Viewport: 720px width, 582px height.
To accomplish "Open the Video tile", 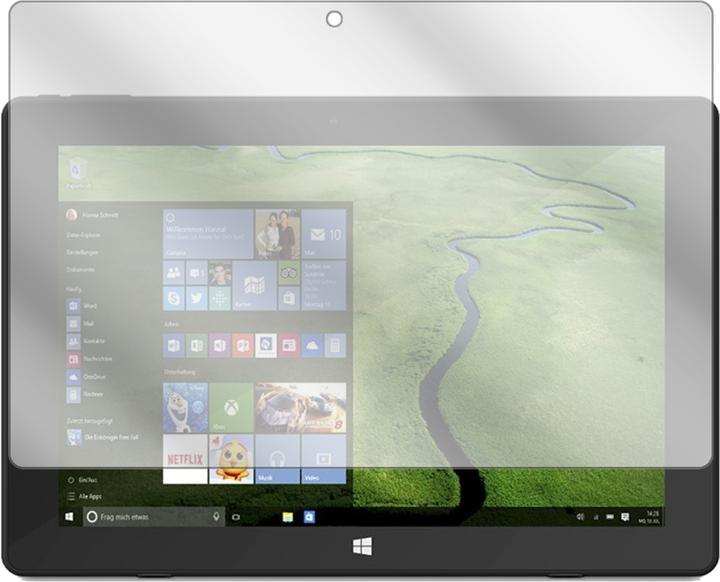I will click(324, 459).
